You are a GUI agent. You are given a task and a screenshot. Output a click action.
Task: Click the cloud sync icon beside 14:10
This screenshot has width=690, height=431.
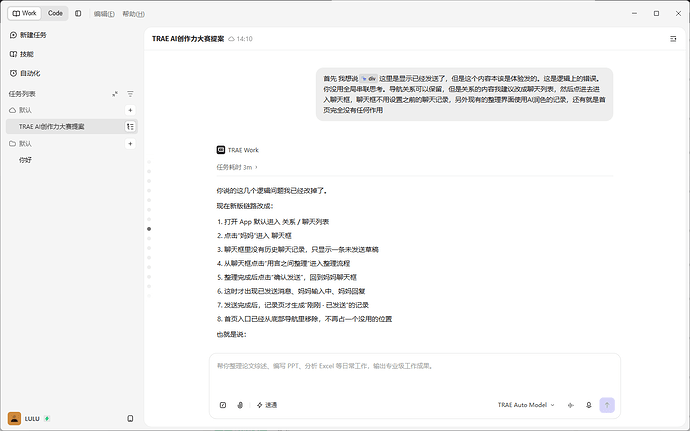pos(231,39)
